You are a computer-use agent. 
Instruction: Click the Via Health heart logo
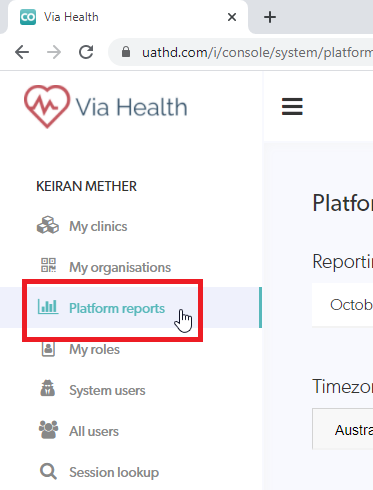coord(47,106)
